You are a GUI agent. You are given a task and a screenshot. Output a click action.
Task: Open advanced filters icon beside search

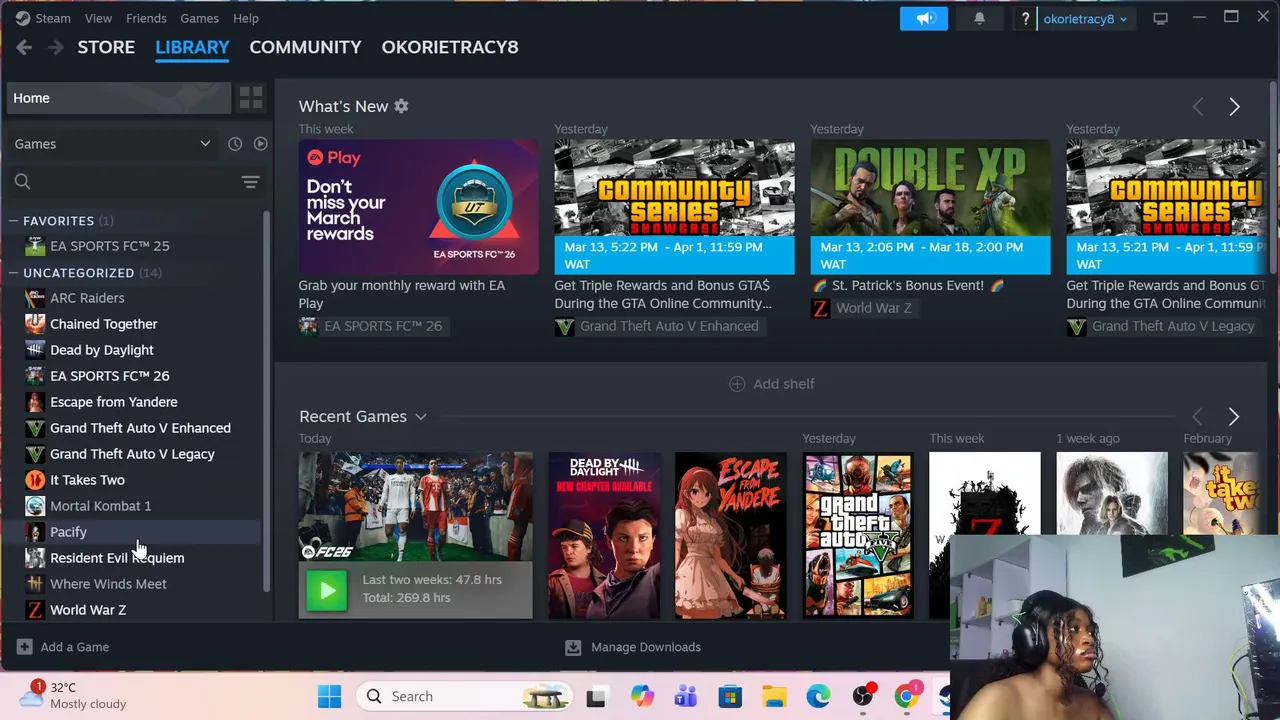tap(250, 182)
